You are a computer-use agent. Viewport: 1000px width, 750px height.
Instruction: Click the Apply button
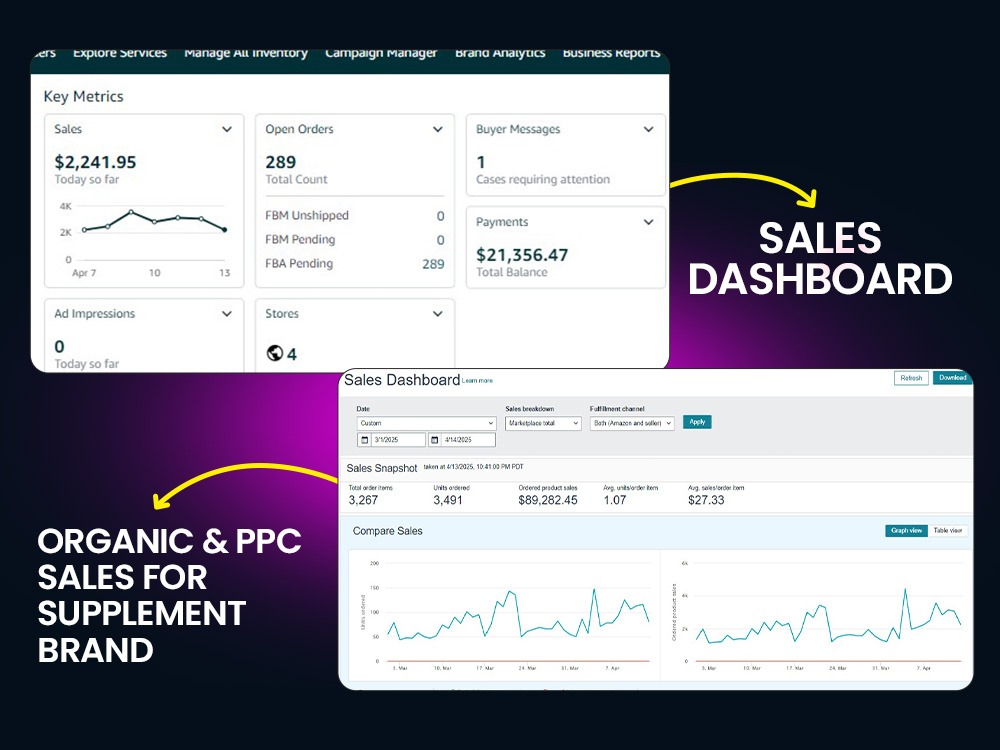coord(697,422)
